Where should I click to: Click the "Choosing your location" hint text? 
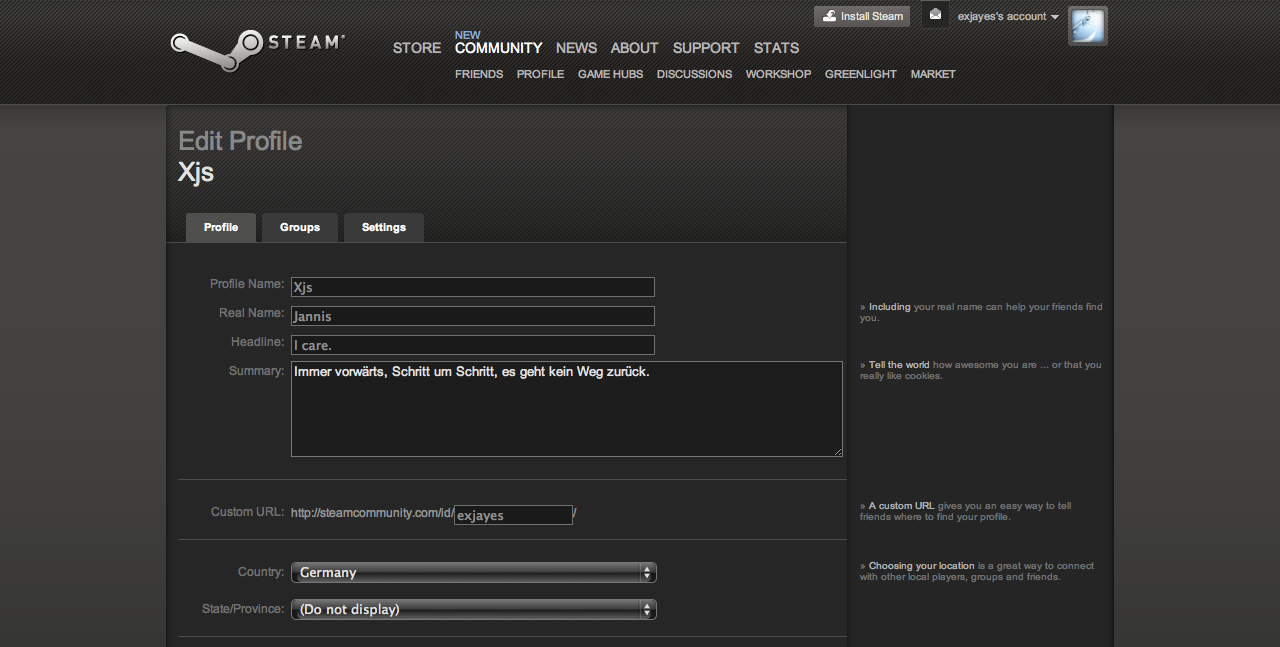pos(921,566)
